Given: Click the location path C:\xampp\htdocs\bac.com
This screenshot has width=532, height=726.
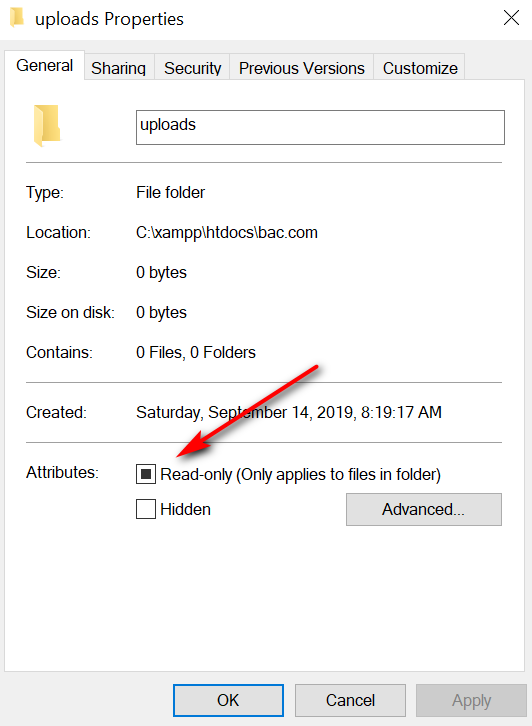Looking at the screenshot, I should click(x=227, y=232).
